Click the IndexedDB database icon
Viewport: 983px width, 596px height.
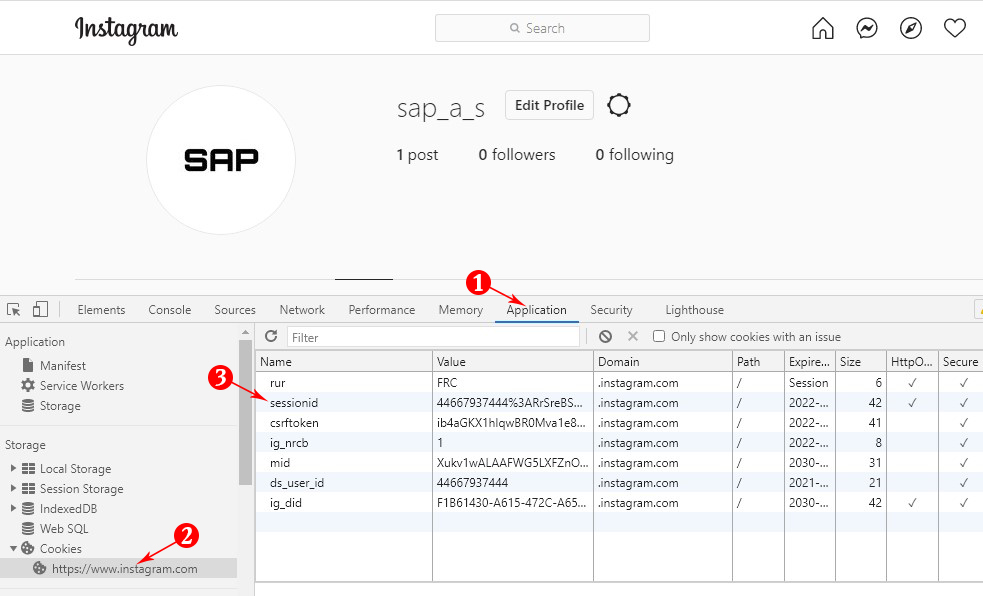pos(28,508)
